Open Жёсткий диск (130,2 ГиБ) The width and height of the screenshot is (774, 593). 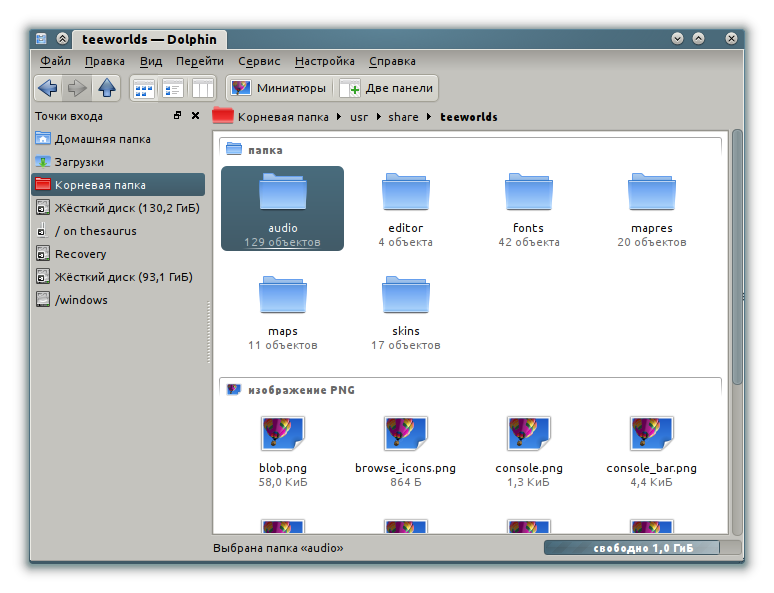118,208
